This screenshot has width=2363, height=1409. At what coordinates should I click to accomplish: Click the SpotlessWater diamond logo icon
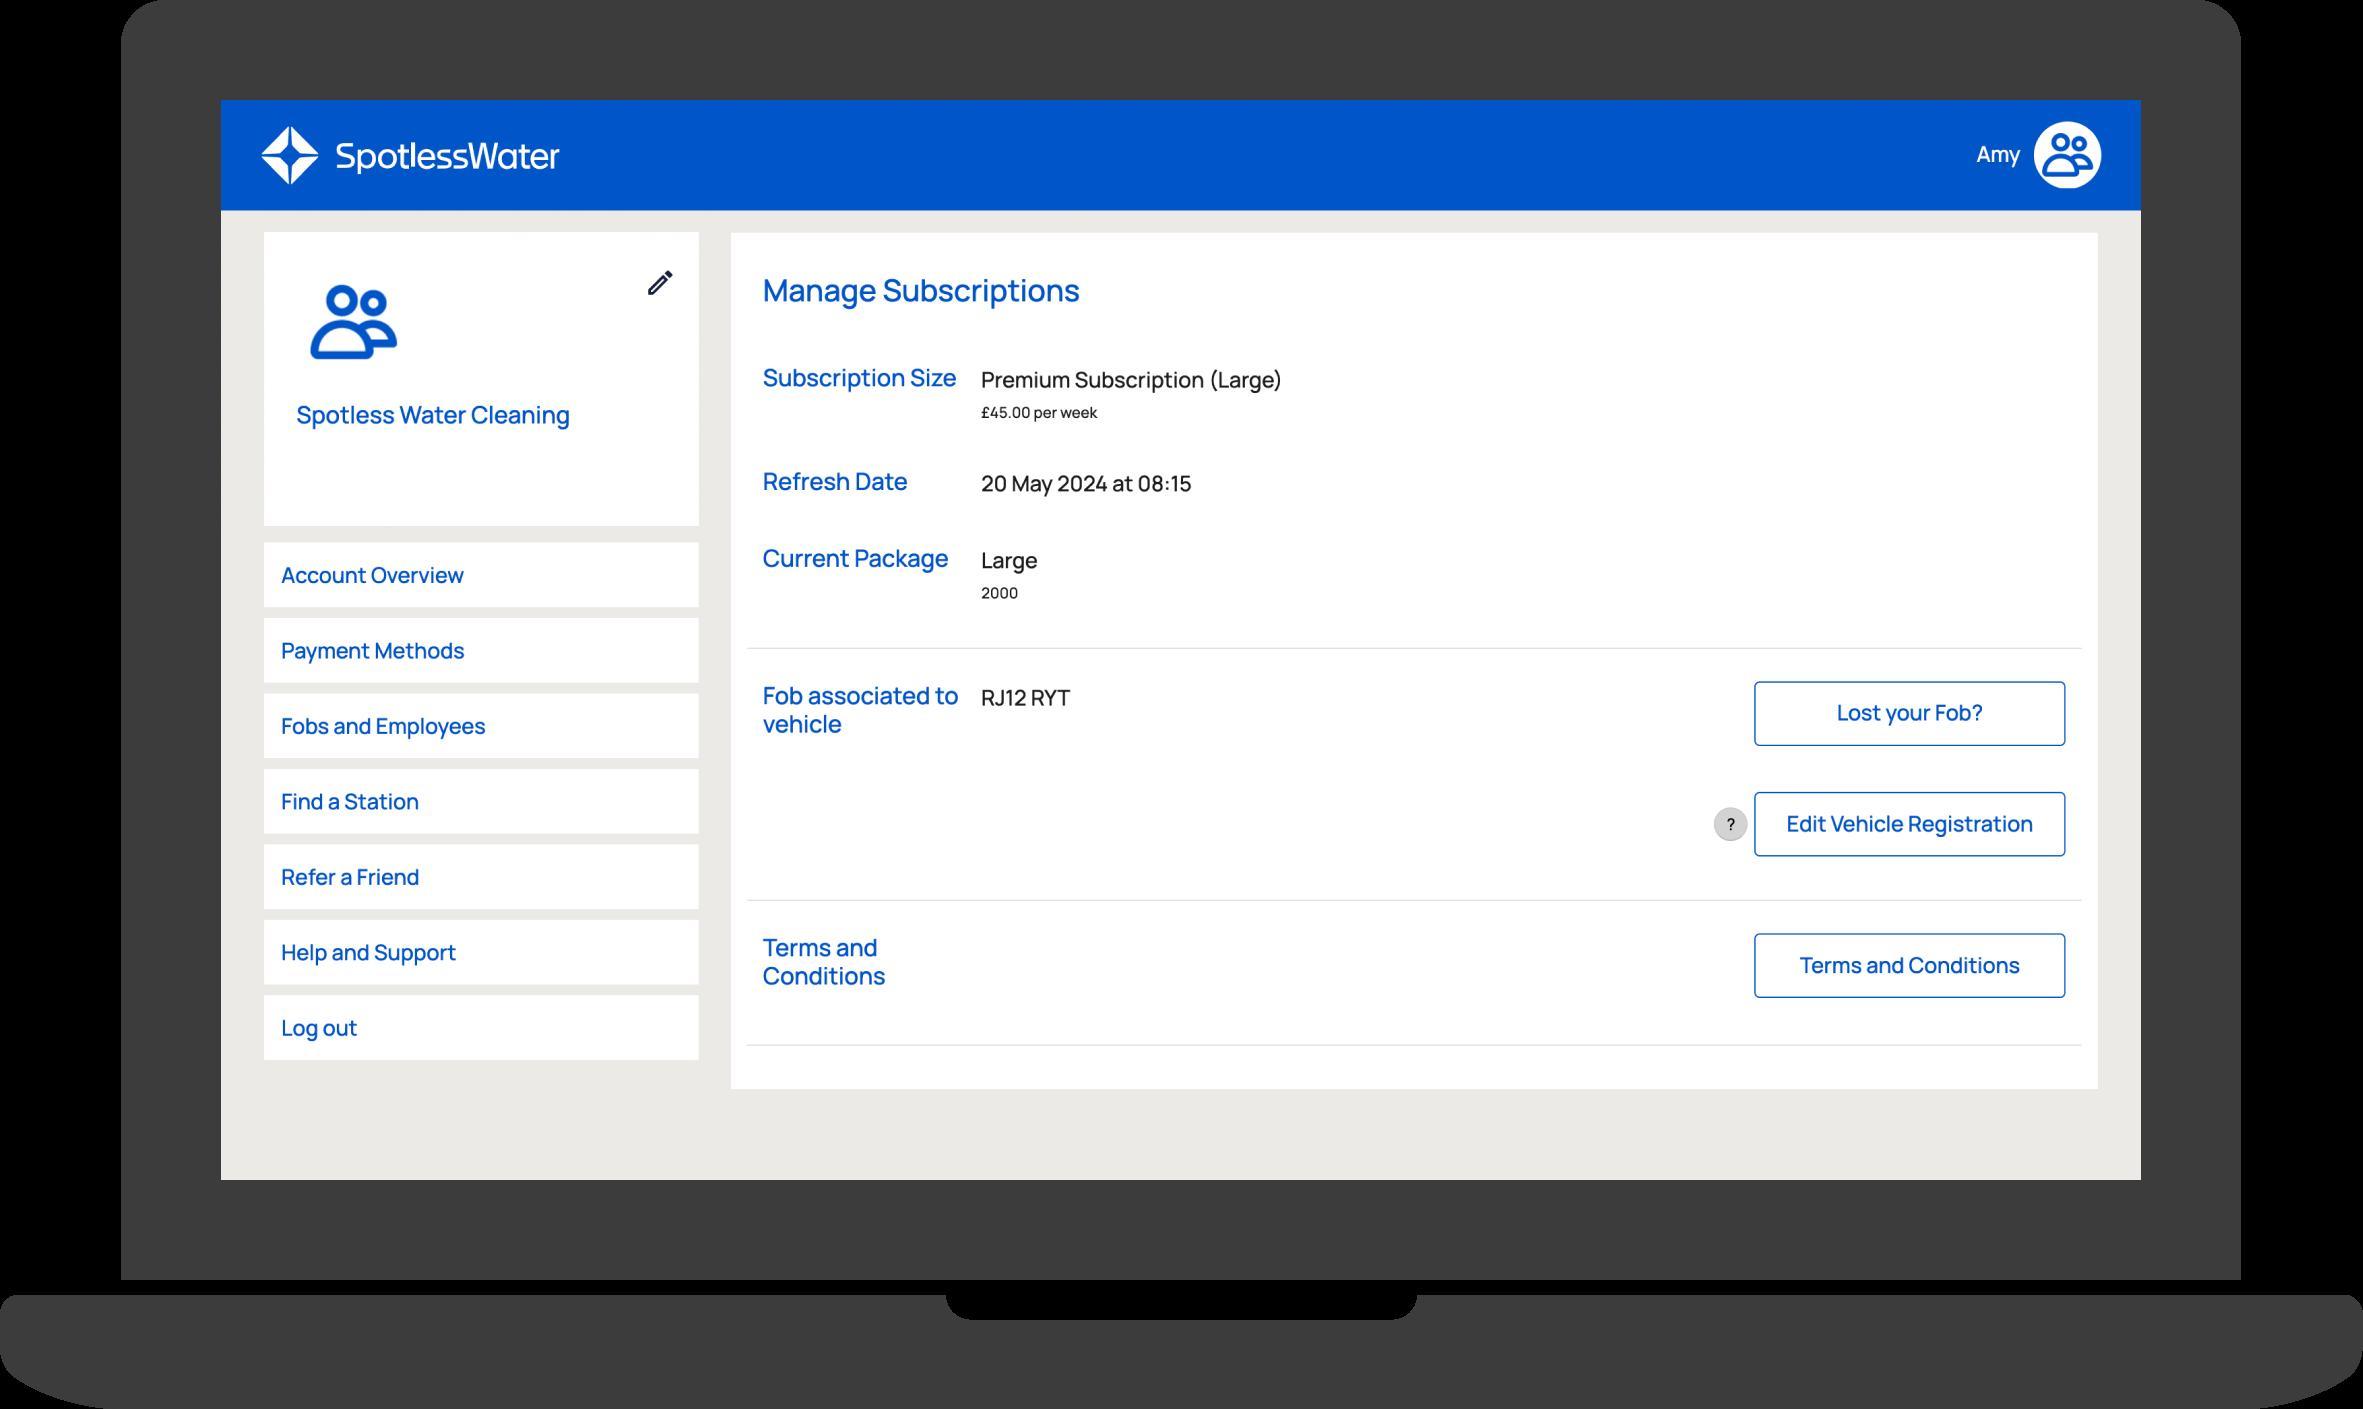(x=290, y=155)
